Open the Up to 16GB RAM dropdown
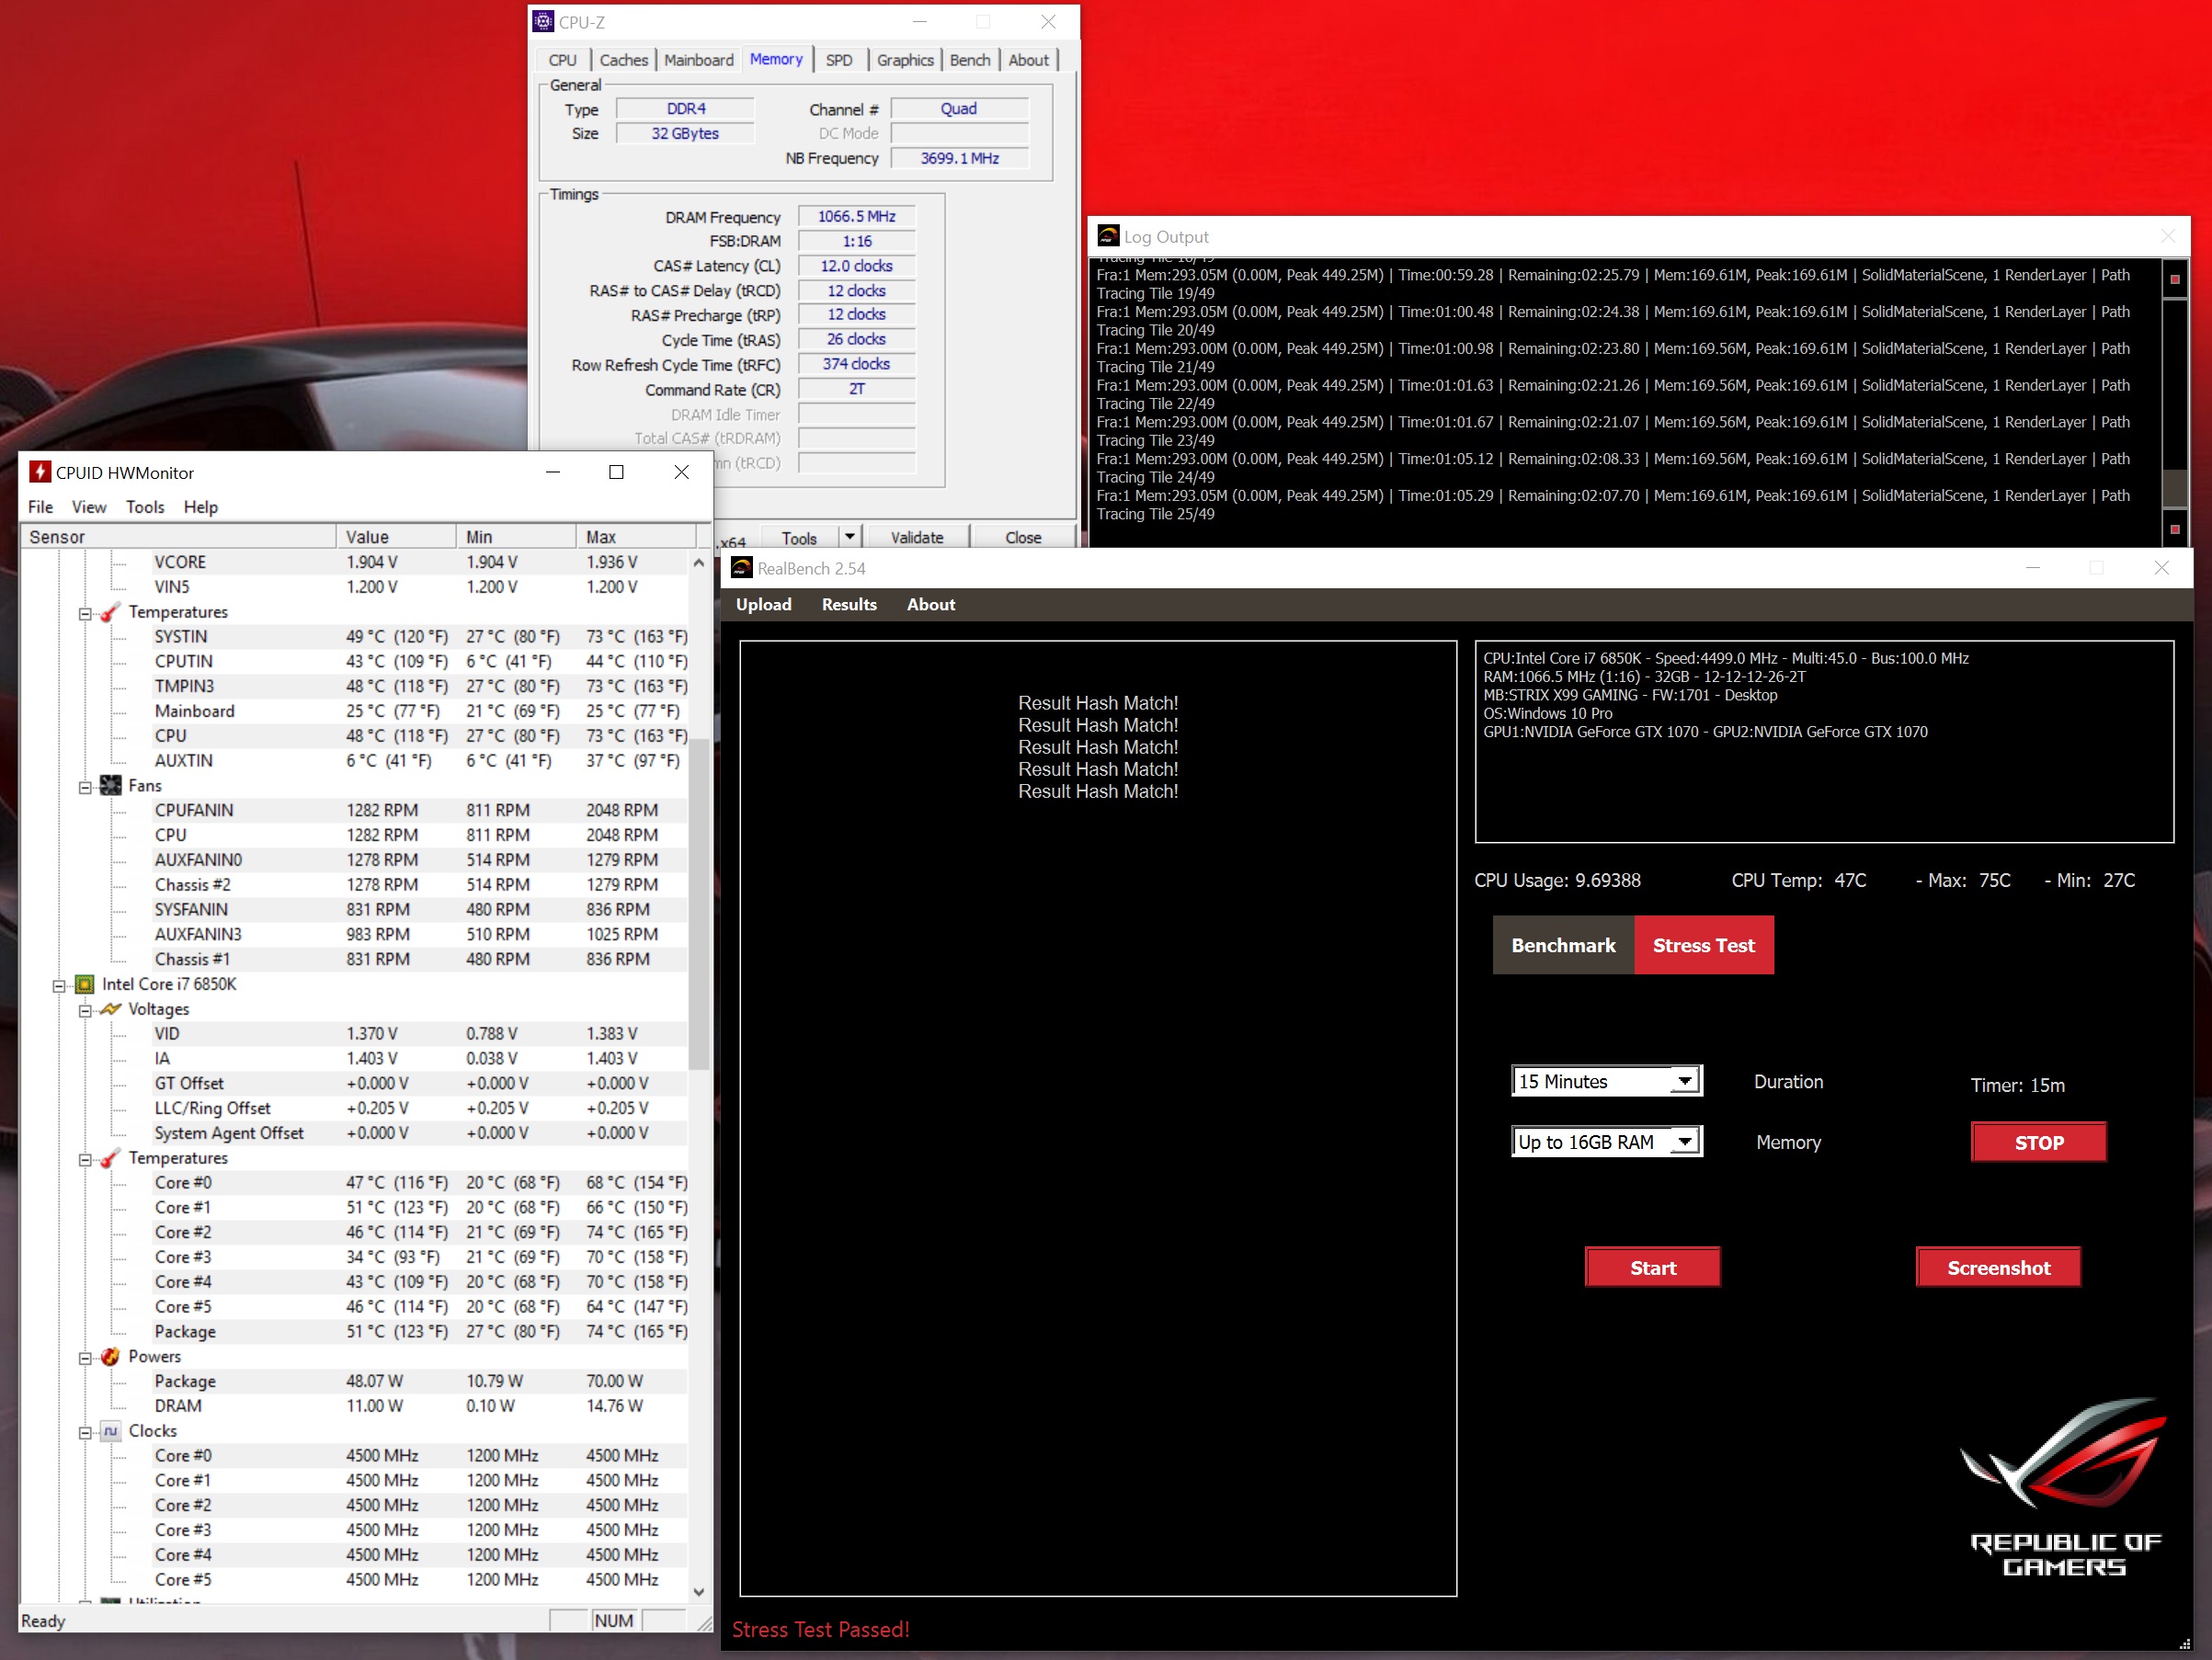 point(1684,1141)
